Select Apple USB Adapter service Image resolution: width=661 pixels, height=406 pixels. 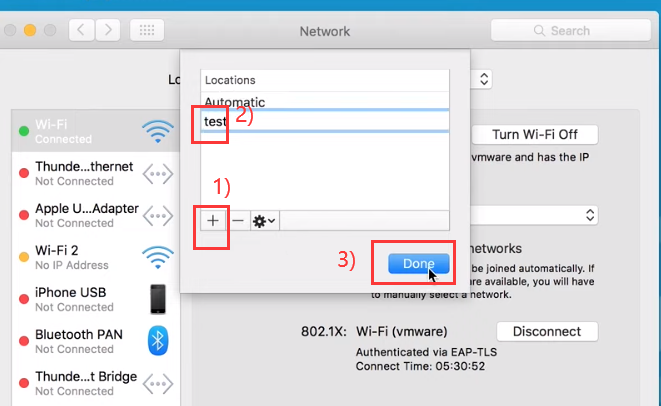point(96,215)
